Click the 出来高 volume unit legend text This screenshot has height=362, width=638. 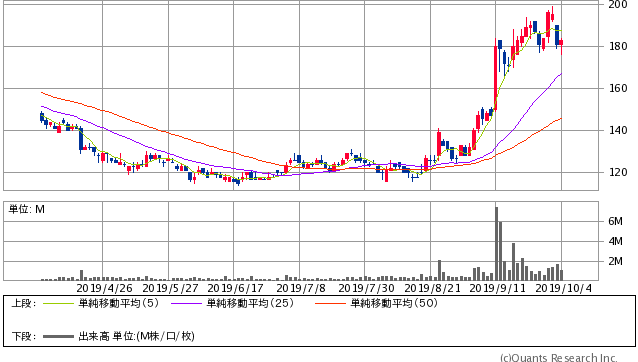pos(136,336)
